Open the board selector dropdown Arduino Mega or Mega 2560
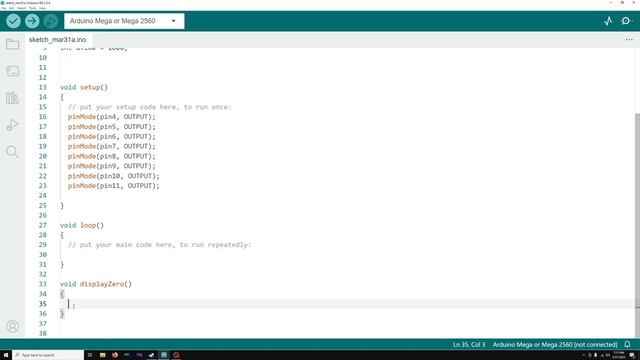640x360 pixels. coord(124,21)
